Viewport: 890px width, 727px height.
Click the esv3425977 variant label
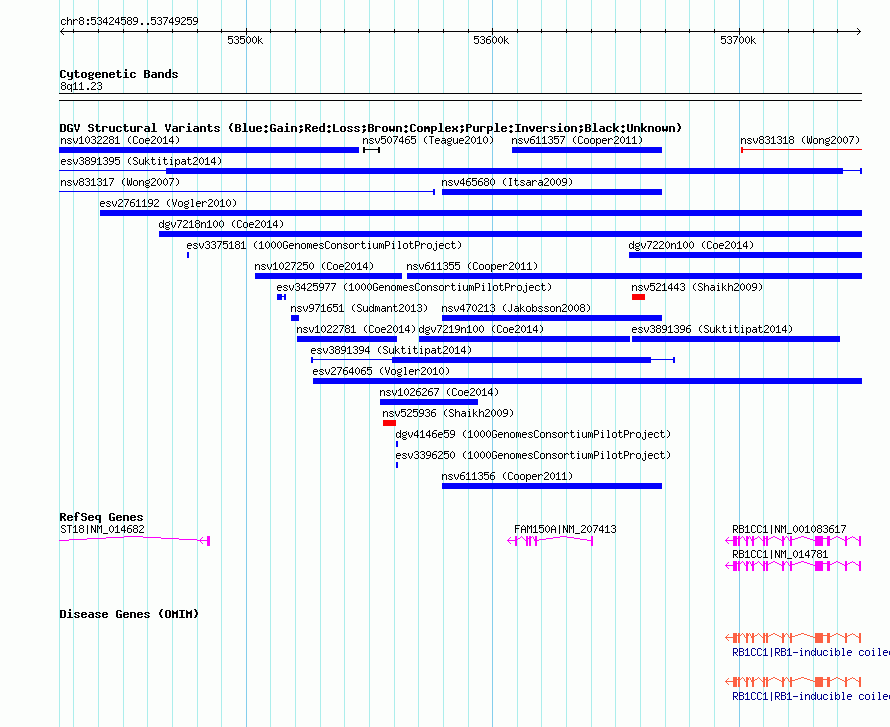414,287
